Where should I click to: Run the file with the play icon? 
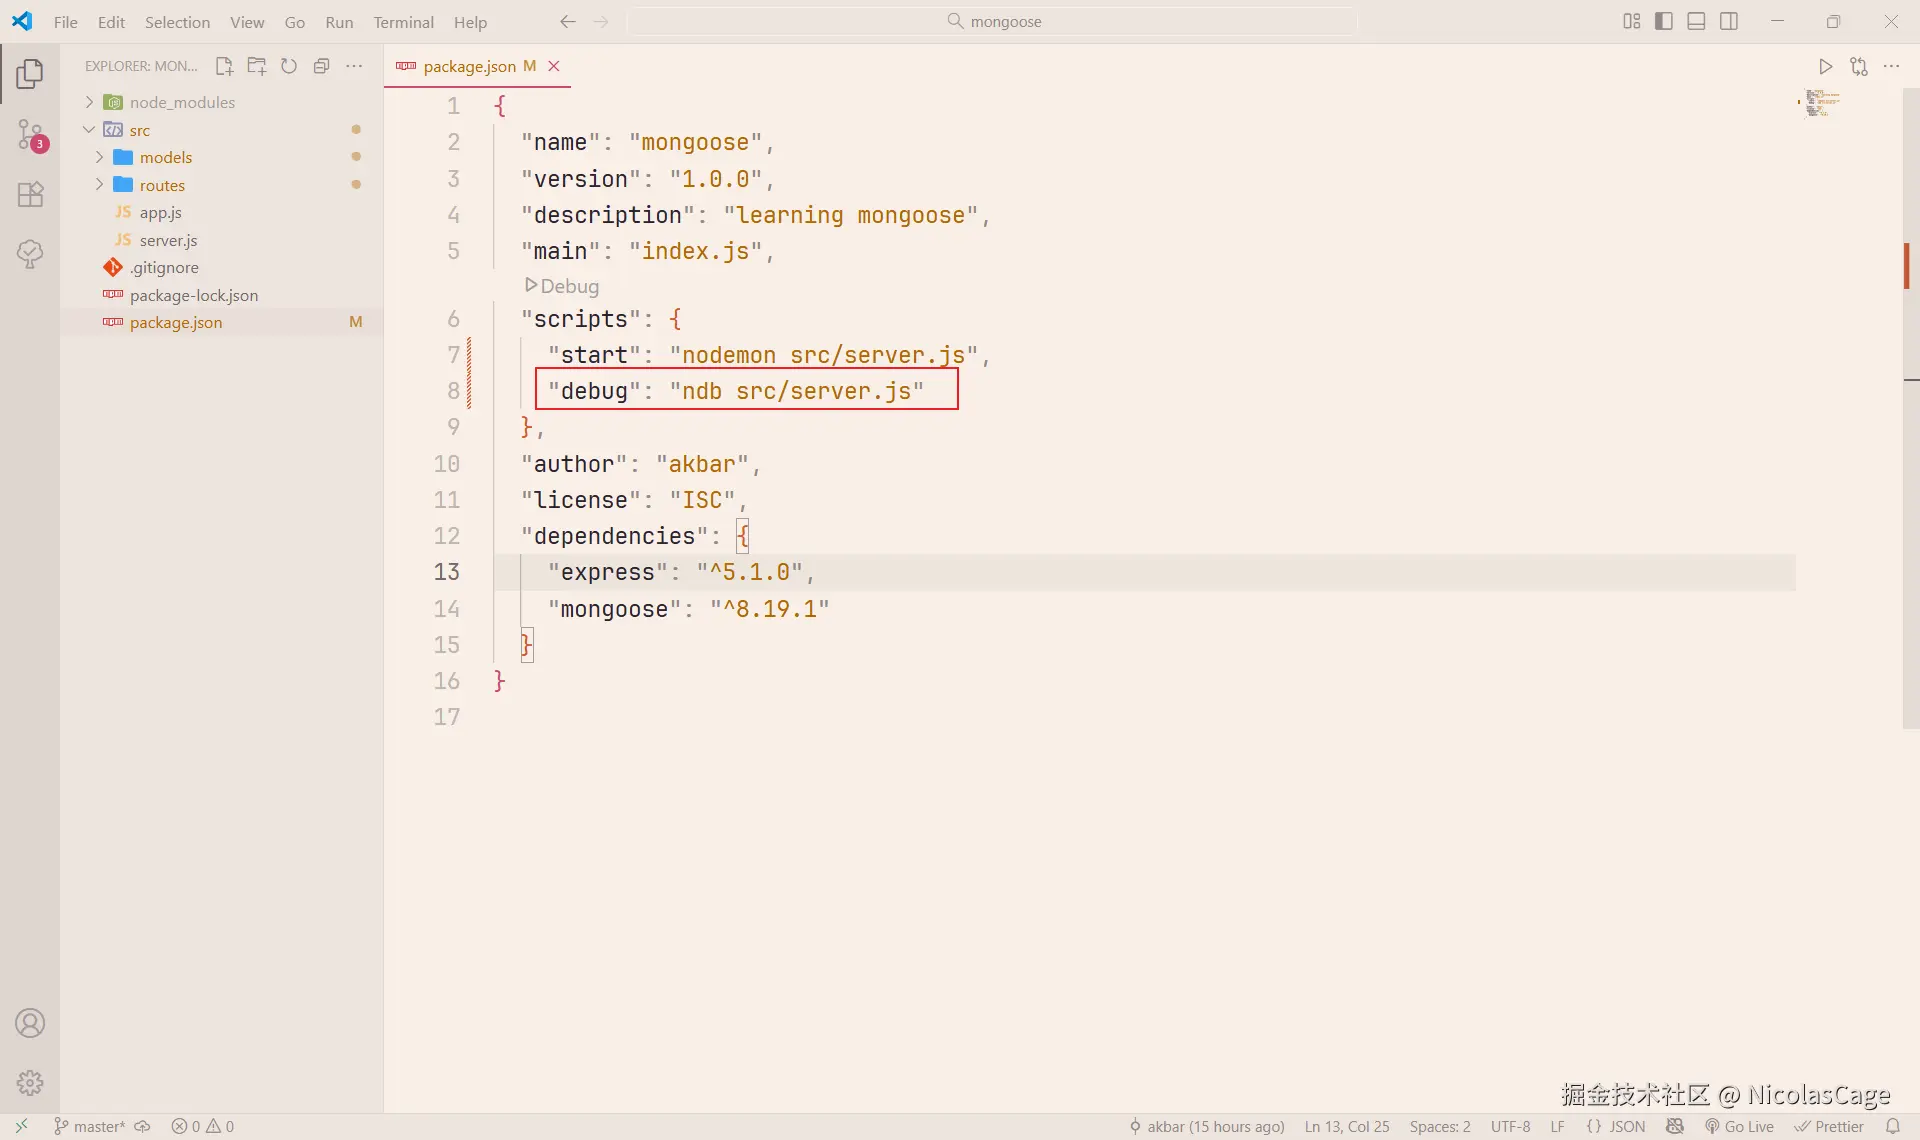1825,66
